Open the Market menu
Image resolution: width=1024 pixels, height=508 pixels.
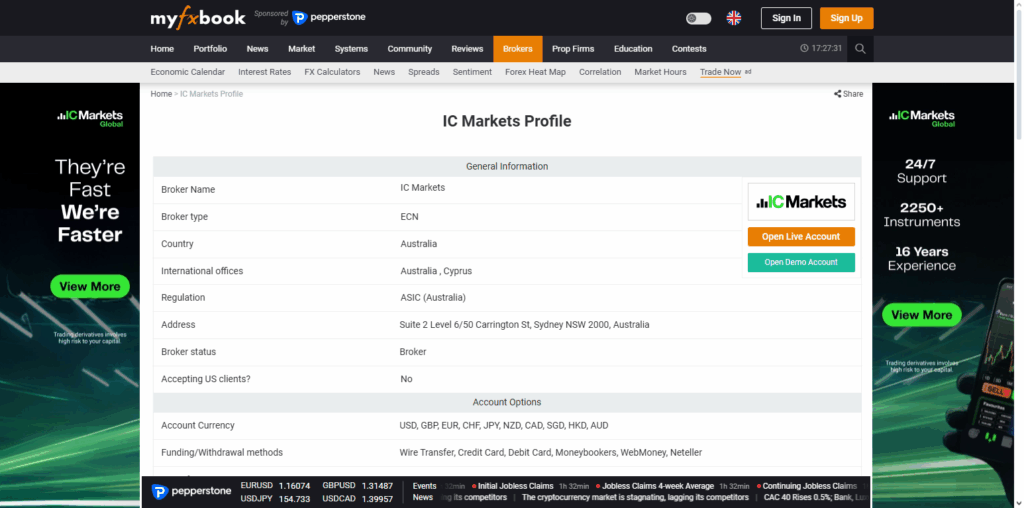pyautogui.click(x=302, y=49)
